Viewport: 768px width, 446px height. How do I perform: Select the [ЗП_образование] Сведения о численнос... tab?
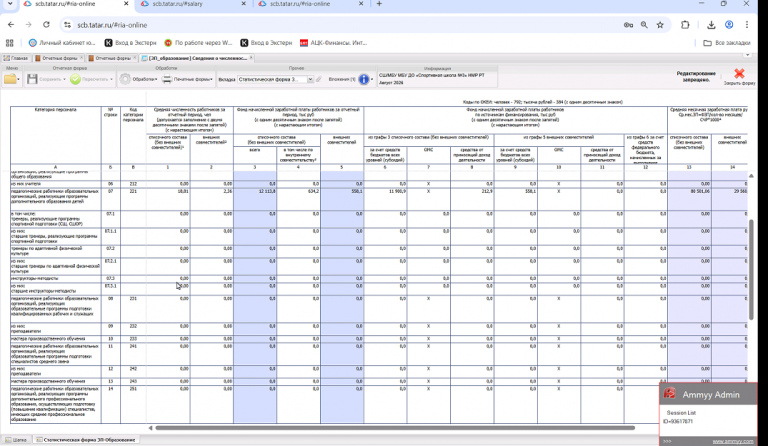click(x=197, y=58)
